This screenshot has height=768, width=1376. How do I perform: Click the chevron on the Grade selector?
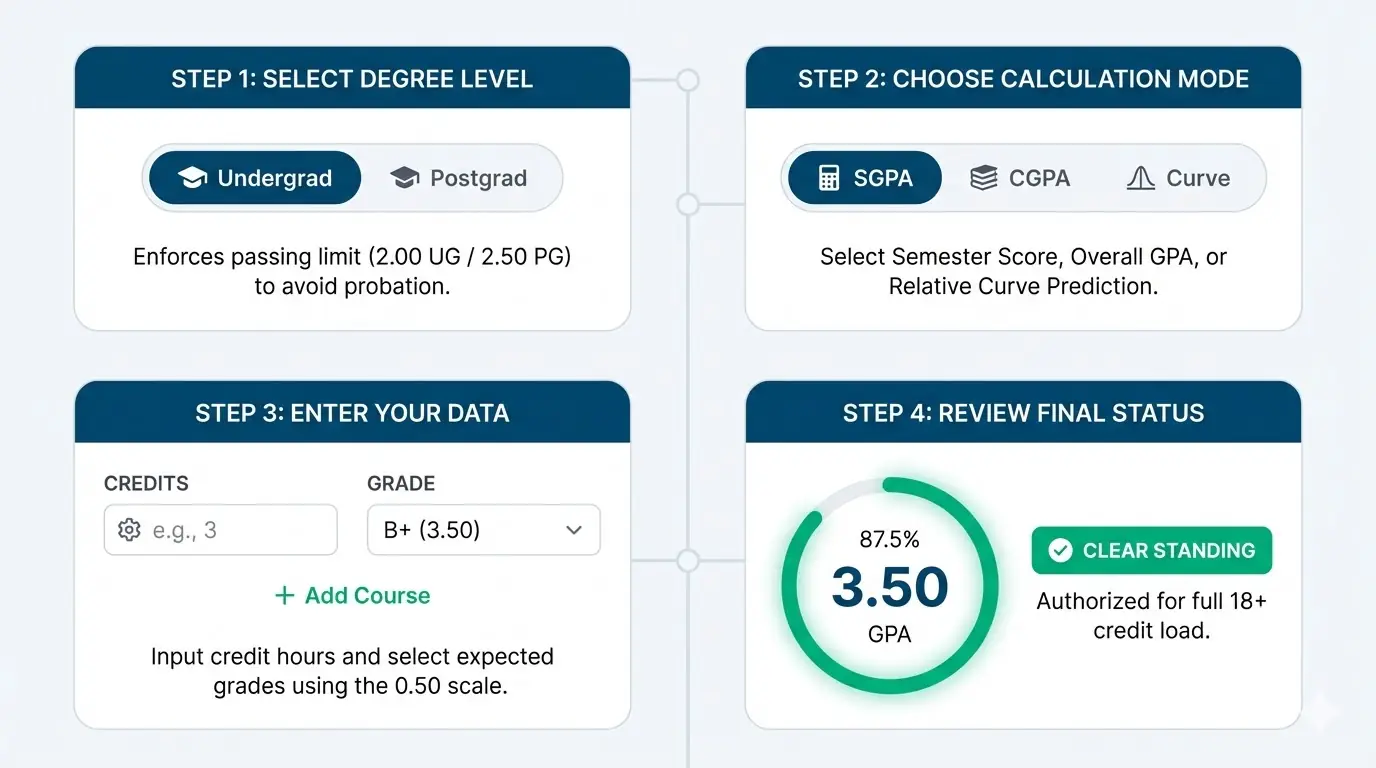point(573,530)
